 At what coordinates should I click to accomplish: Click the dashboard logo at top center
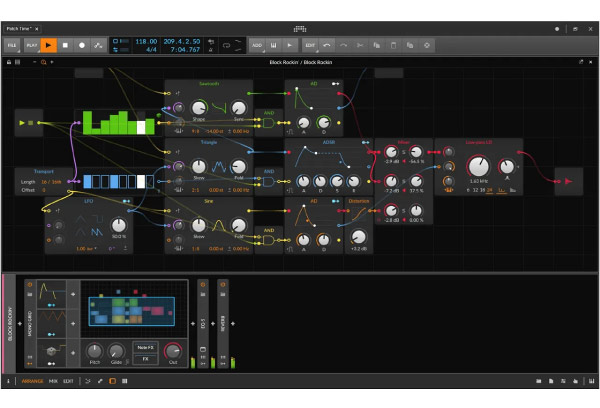point(300,29)
